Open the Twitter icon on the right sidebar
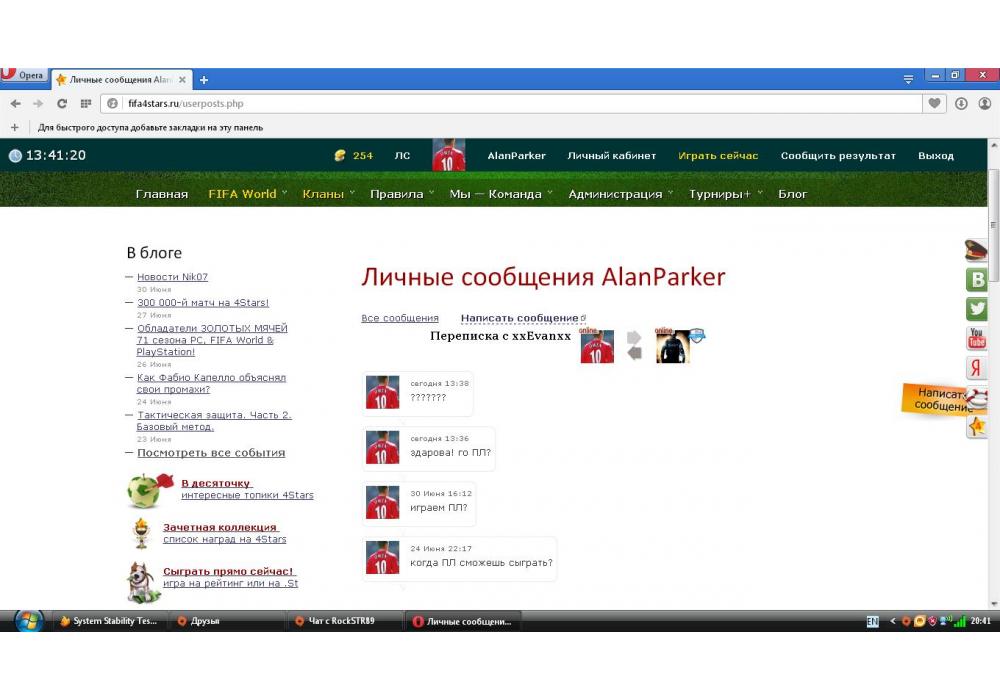Image resolution: width=1000 pixels, height=700 pixels. [x=976, y=309]
